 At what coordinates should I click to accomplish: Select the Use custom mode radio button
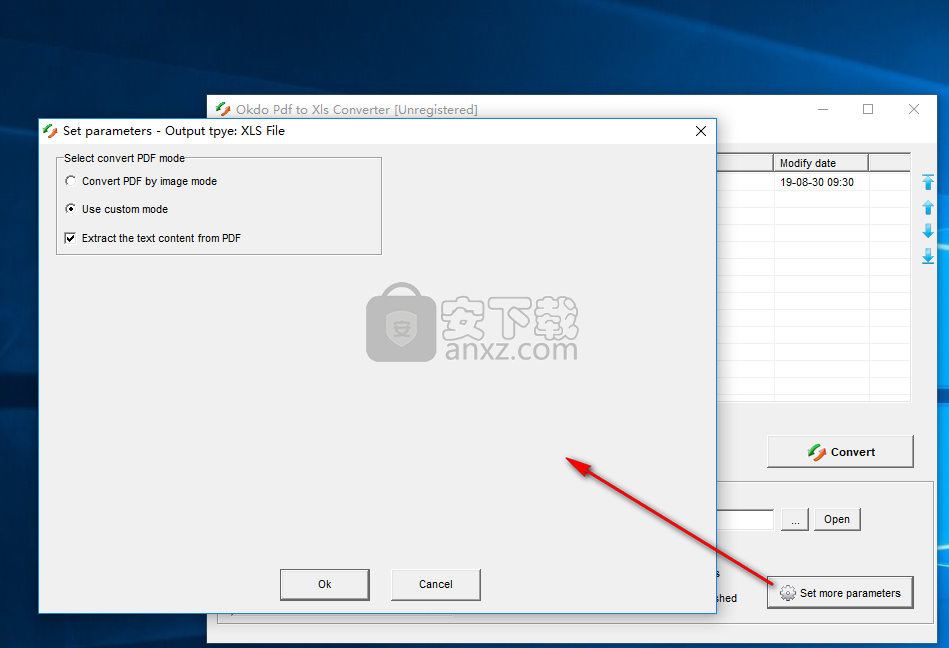click(71, 209)
